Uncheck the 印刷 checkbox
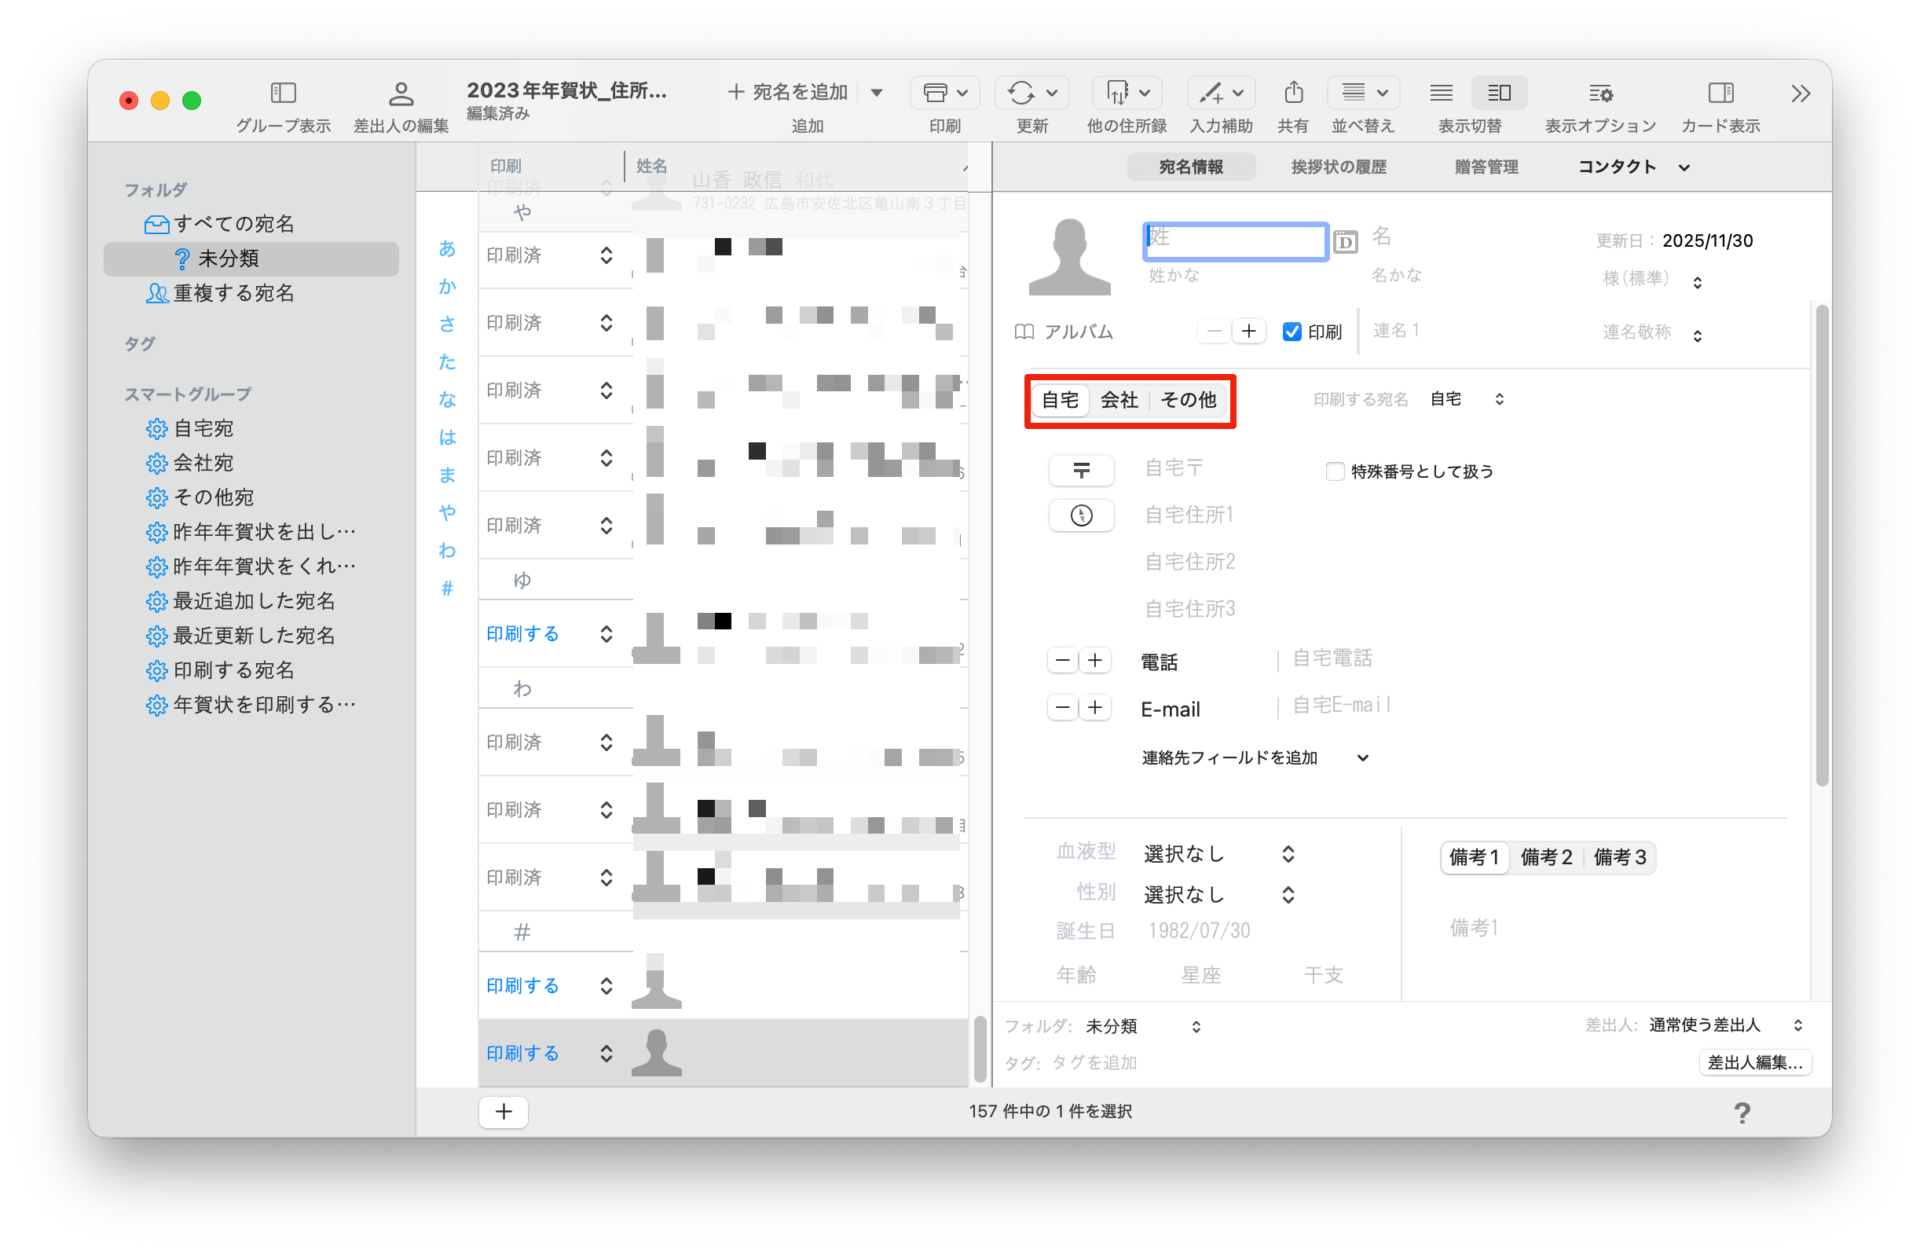The image size is (1920, 1254). [x=1292, y=332]
